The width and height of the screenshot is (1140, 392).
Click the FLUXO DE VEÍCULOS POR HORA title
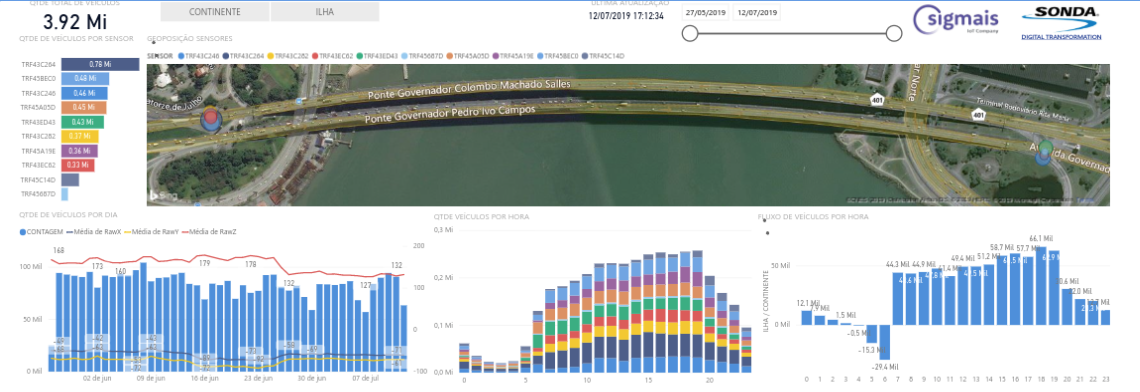[813, 217]
